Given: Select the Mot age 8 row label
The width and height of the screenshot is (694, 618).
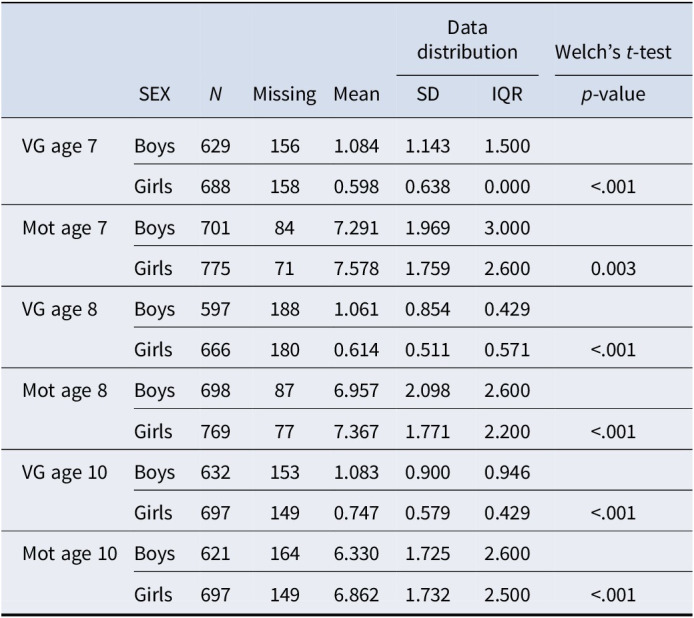Looking at the screenshot, I should [x=64, y=391].
